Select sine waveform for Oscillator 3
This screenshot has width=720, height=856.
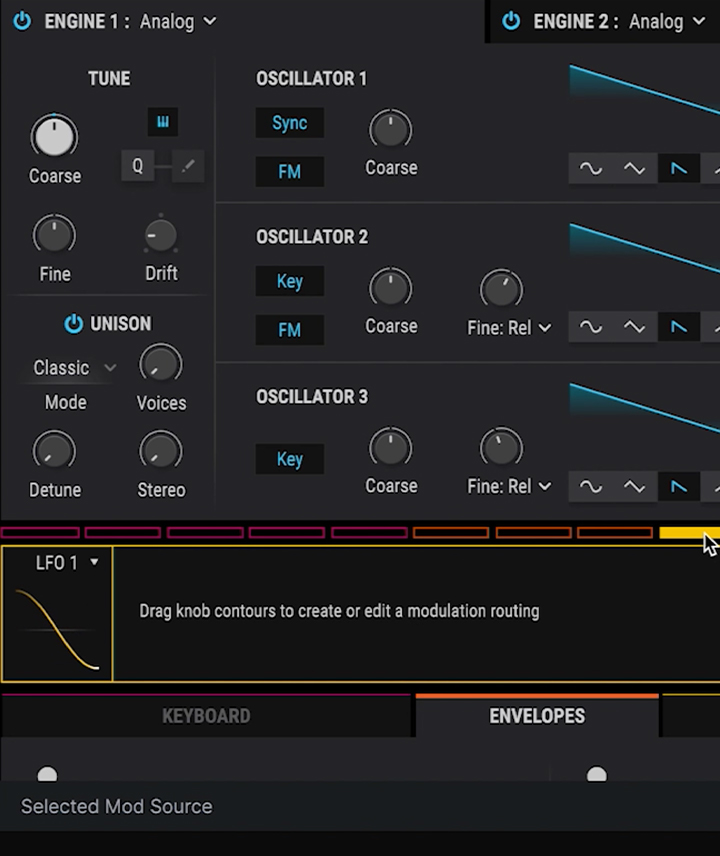click(x=591, y=486)
